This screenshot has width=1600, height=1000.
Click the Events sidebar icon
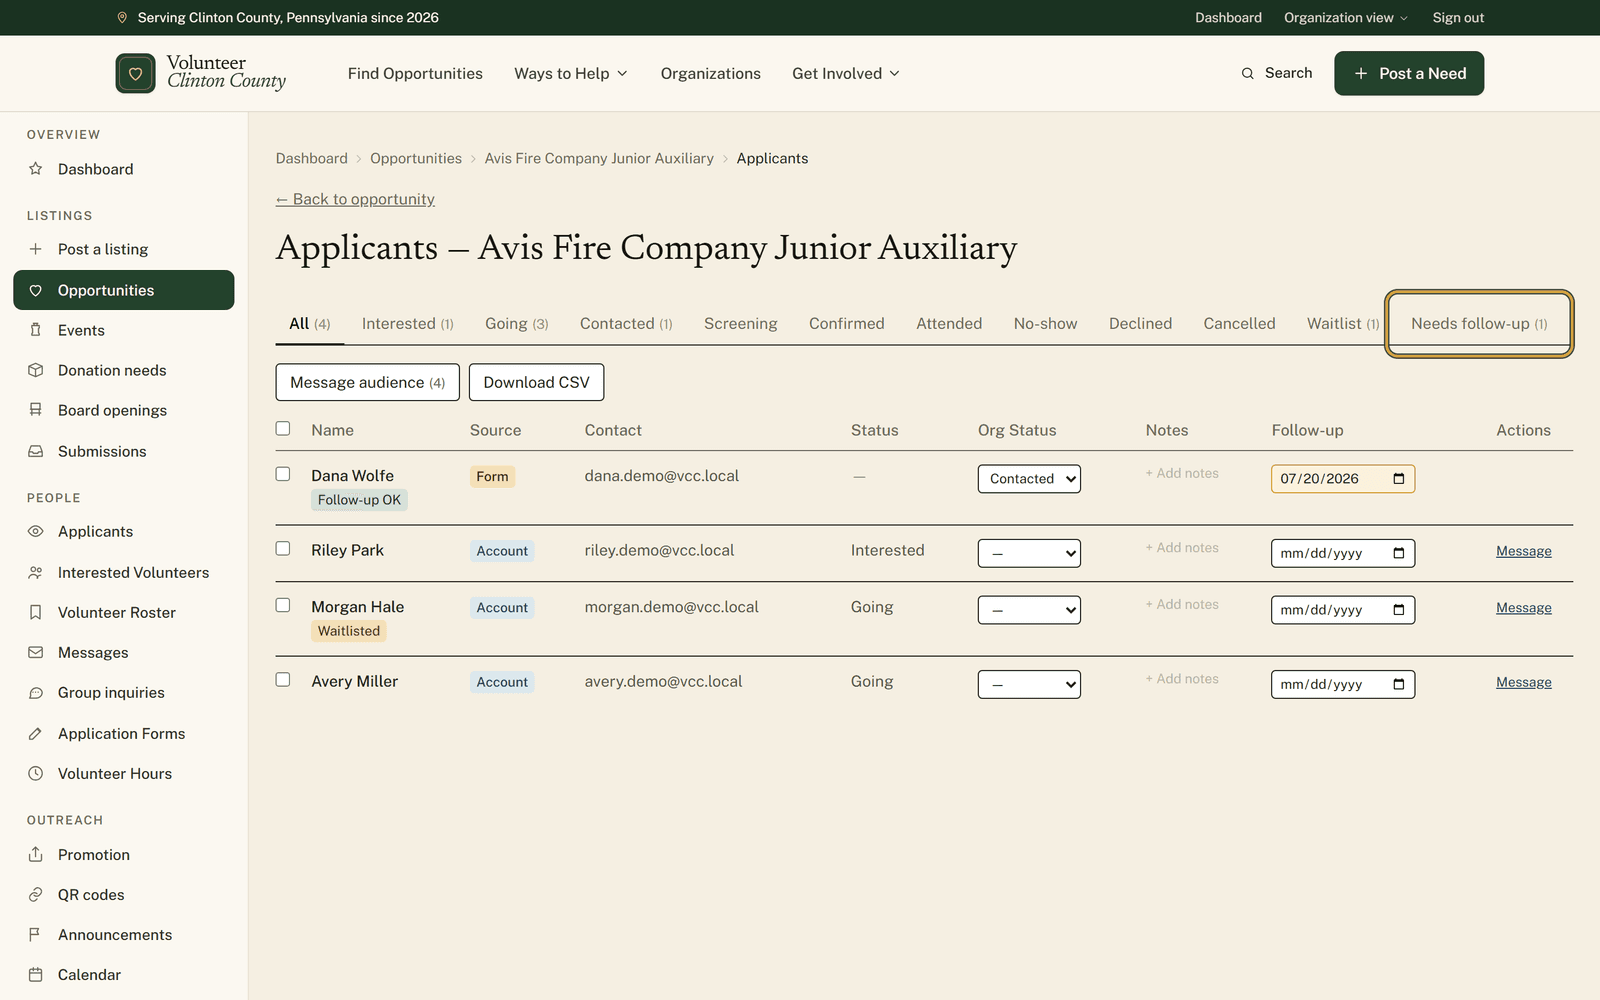pos(36,330)
